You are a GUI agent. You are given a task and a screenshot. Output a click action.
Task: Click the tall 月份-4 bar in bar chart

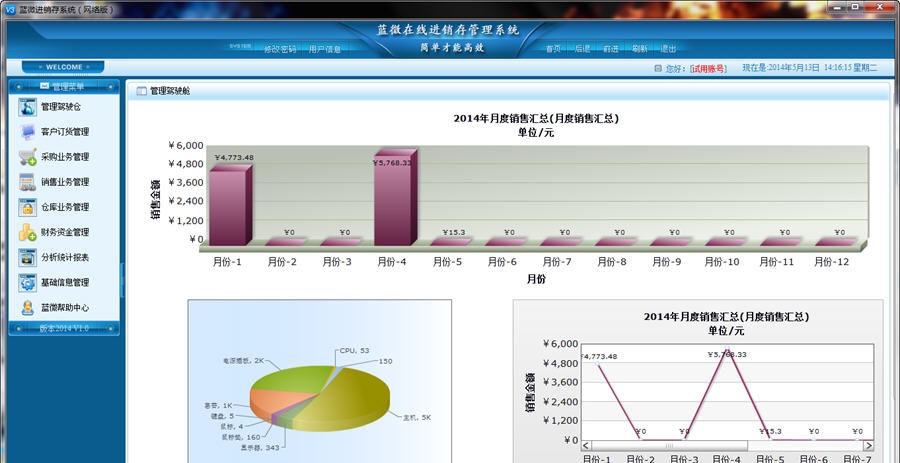tap(395, 197)
